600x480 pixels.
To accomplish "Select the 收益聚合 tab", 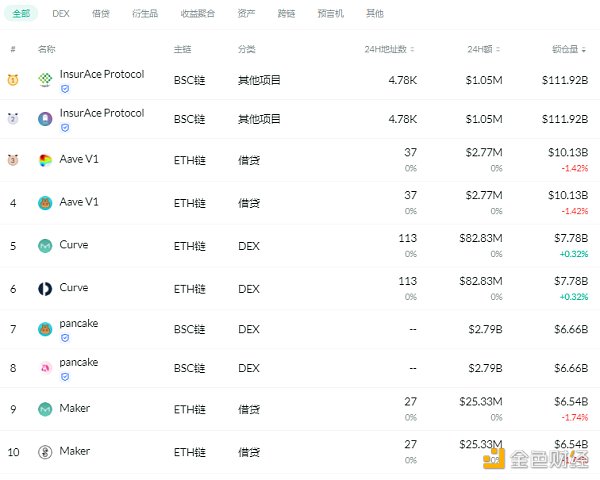I will 195,14.
